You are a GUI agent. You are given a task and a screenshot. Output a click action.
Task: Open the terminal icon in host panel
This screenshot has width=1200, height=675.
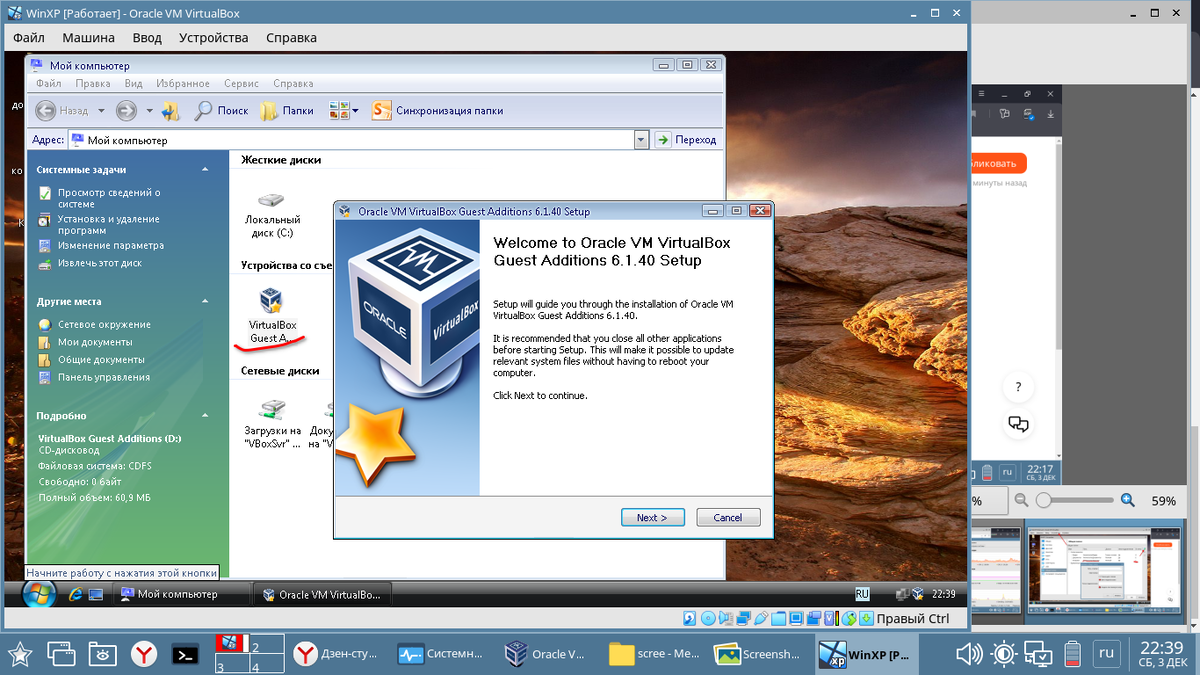[186, 654]
